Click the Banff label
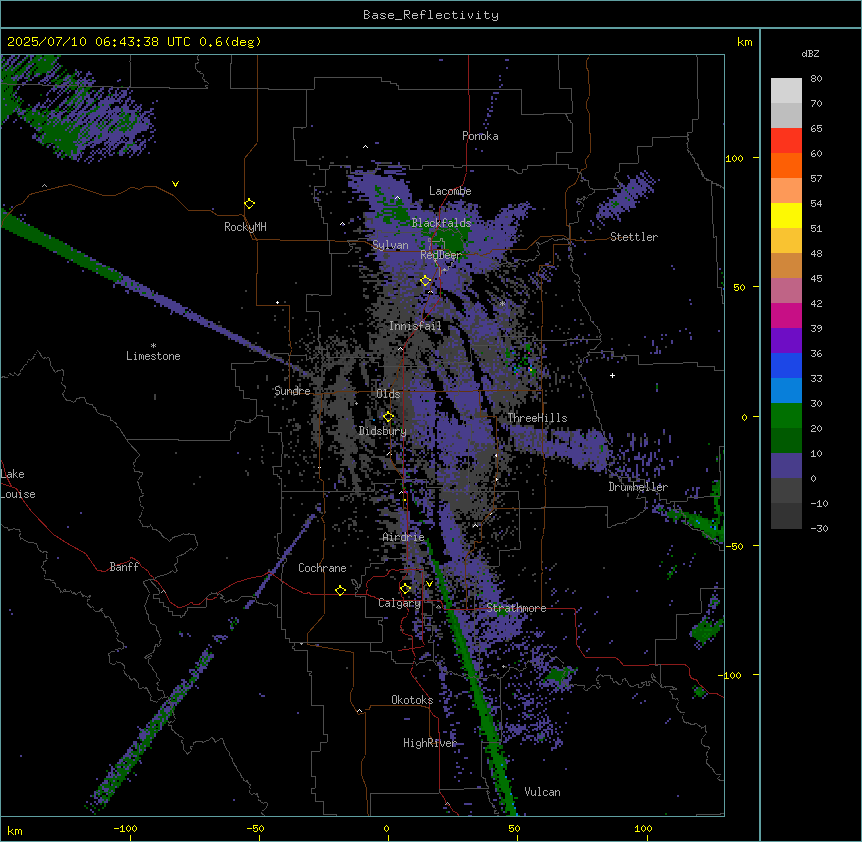The height and width of the screenshot is (842, 862). tap(124, 567)
